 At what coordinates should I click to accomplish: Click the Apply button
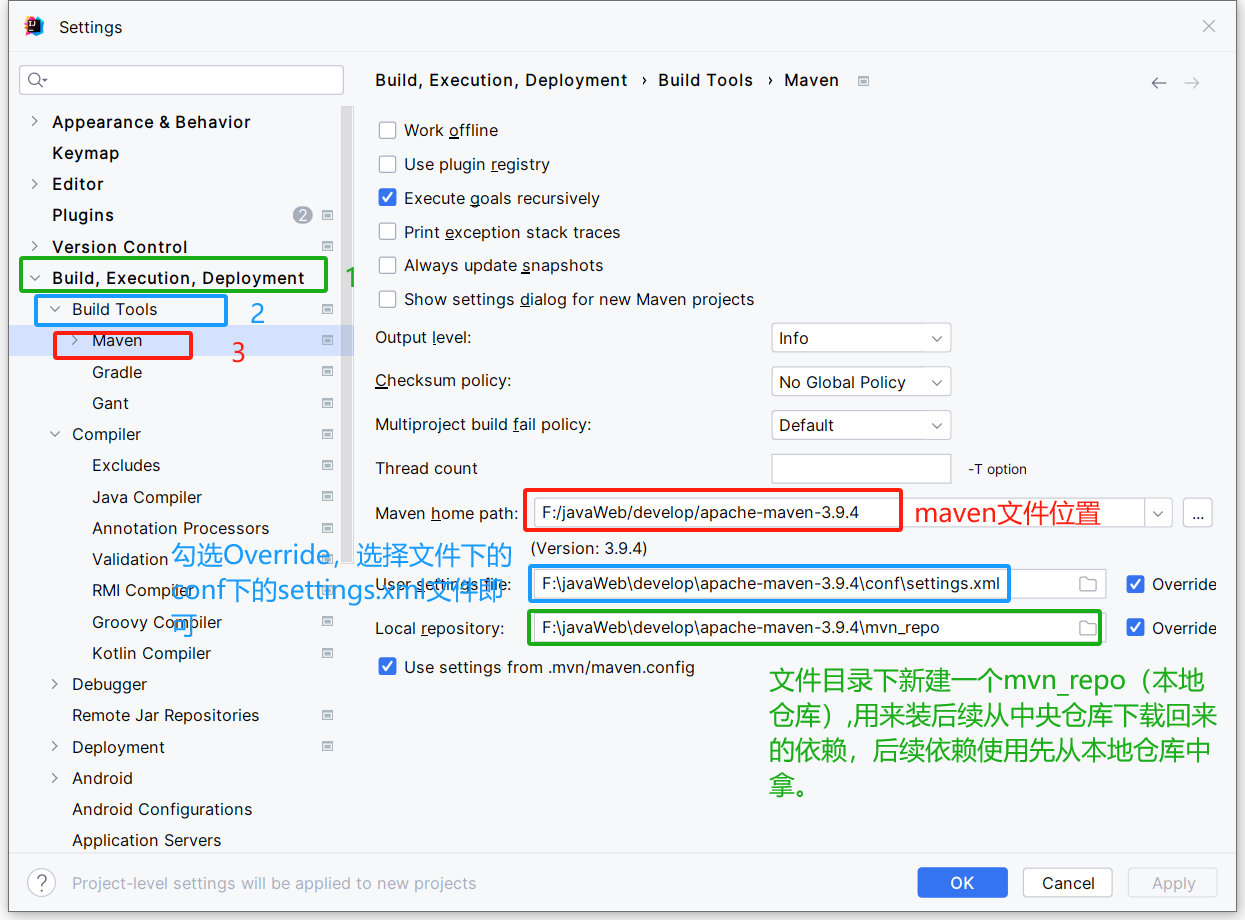1173,882
